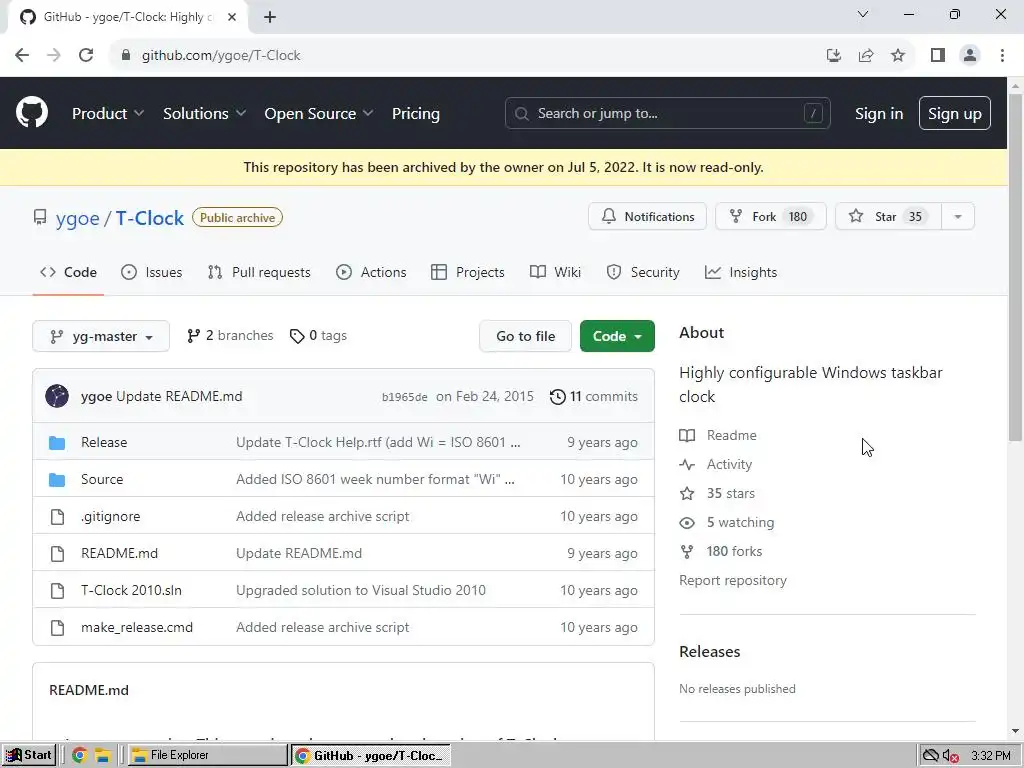Open the yg-master branch selector
The height and width of the screenshot is (768, 1024).
click(101, 336)
